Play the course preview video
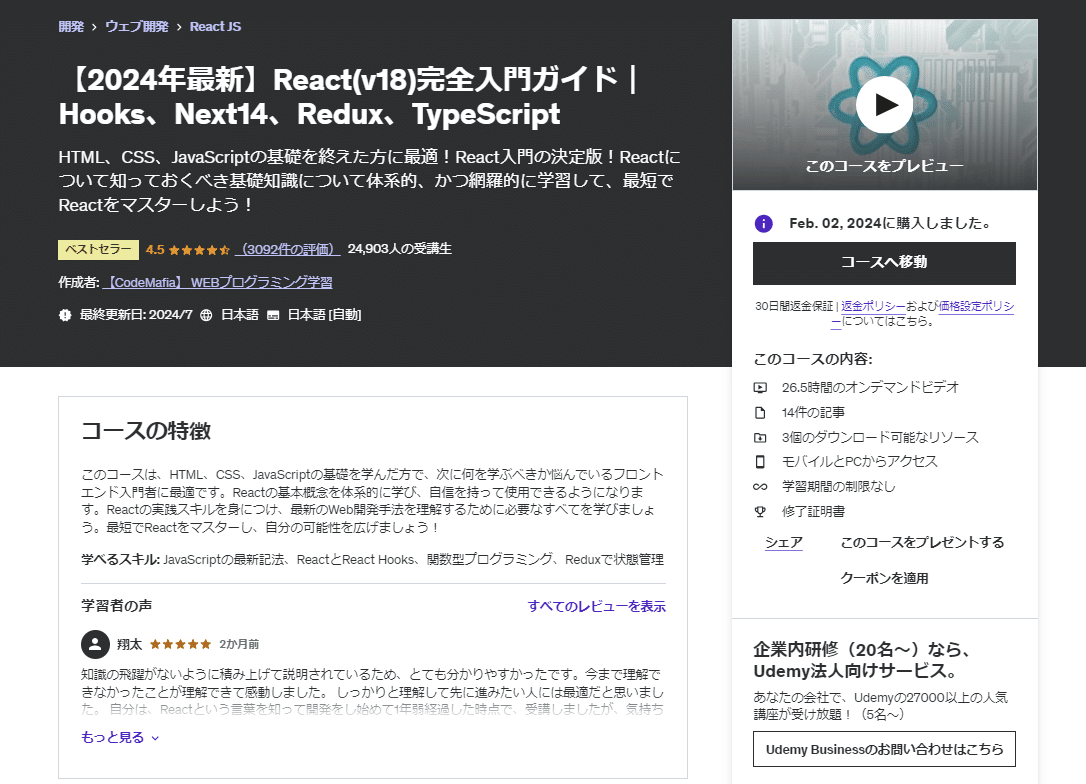 (x=884, y=105)
